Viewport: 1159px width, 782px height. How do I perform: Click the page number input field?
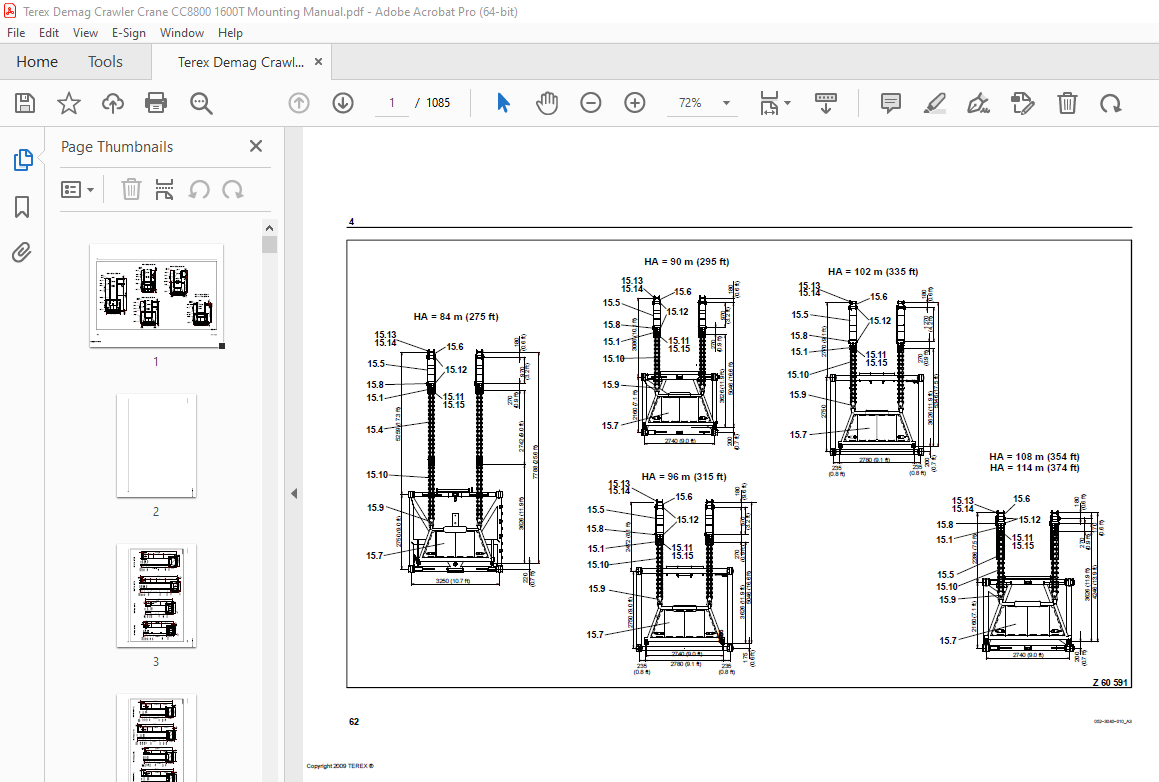pyautogui.click(x=392, y=103)
